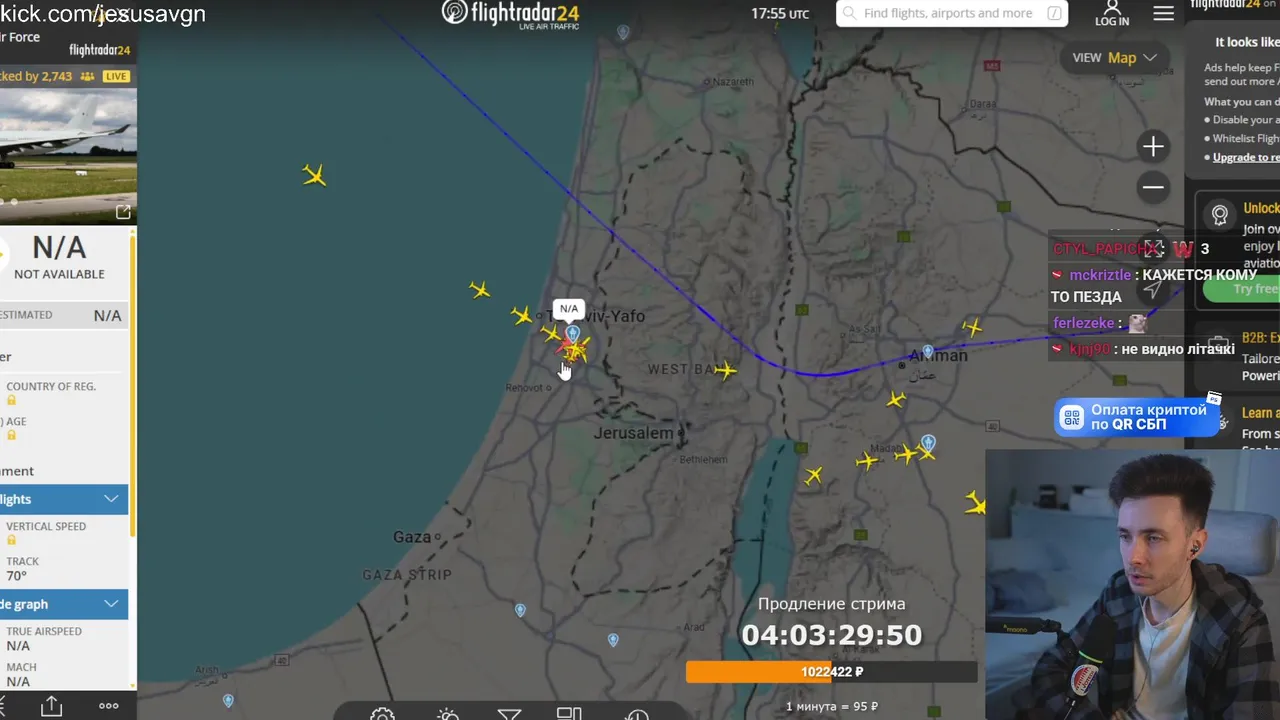Open the VIEW Map dropdown
This screenshot has width=1280, height=720.
pyautogui.click(x=1114, y=58)
